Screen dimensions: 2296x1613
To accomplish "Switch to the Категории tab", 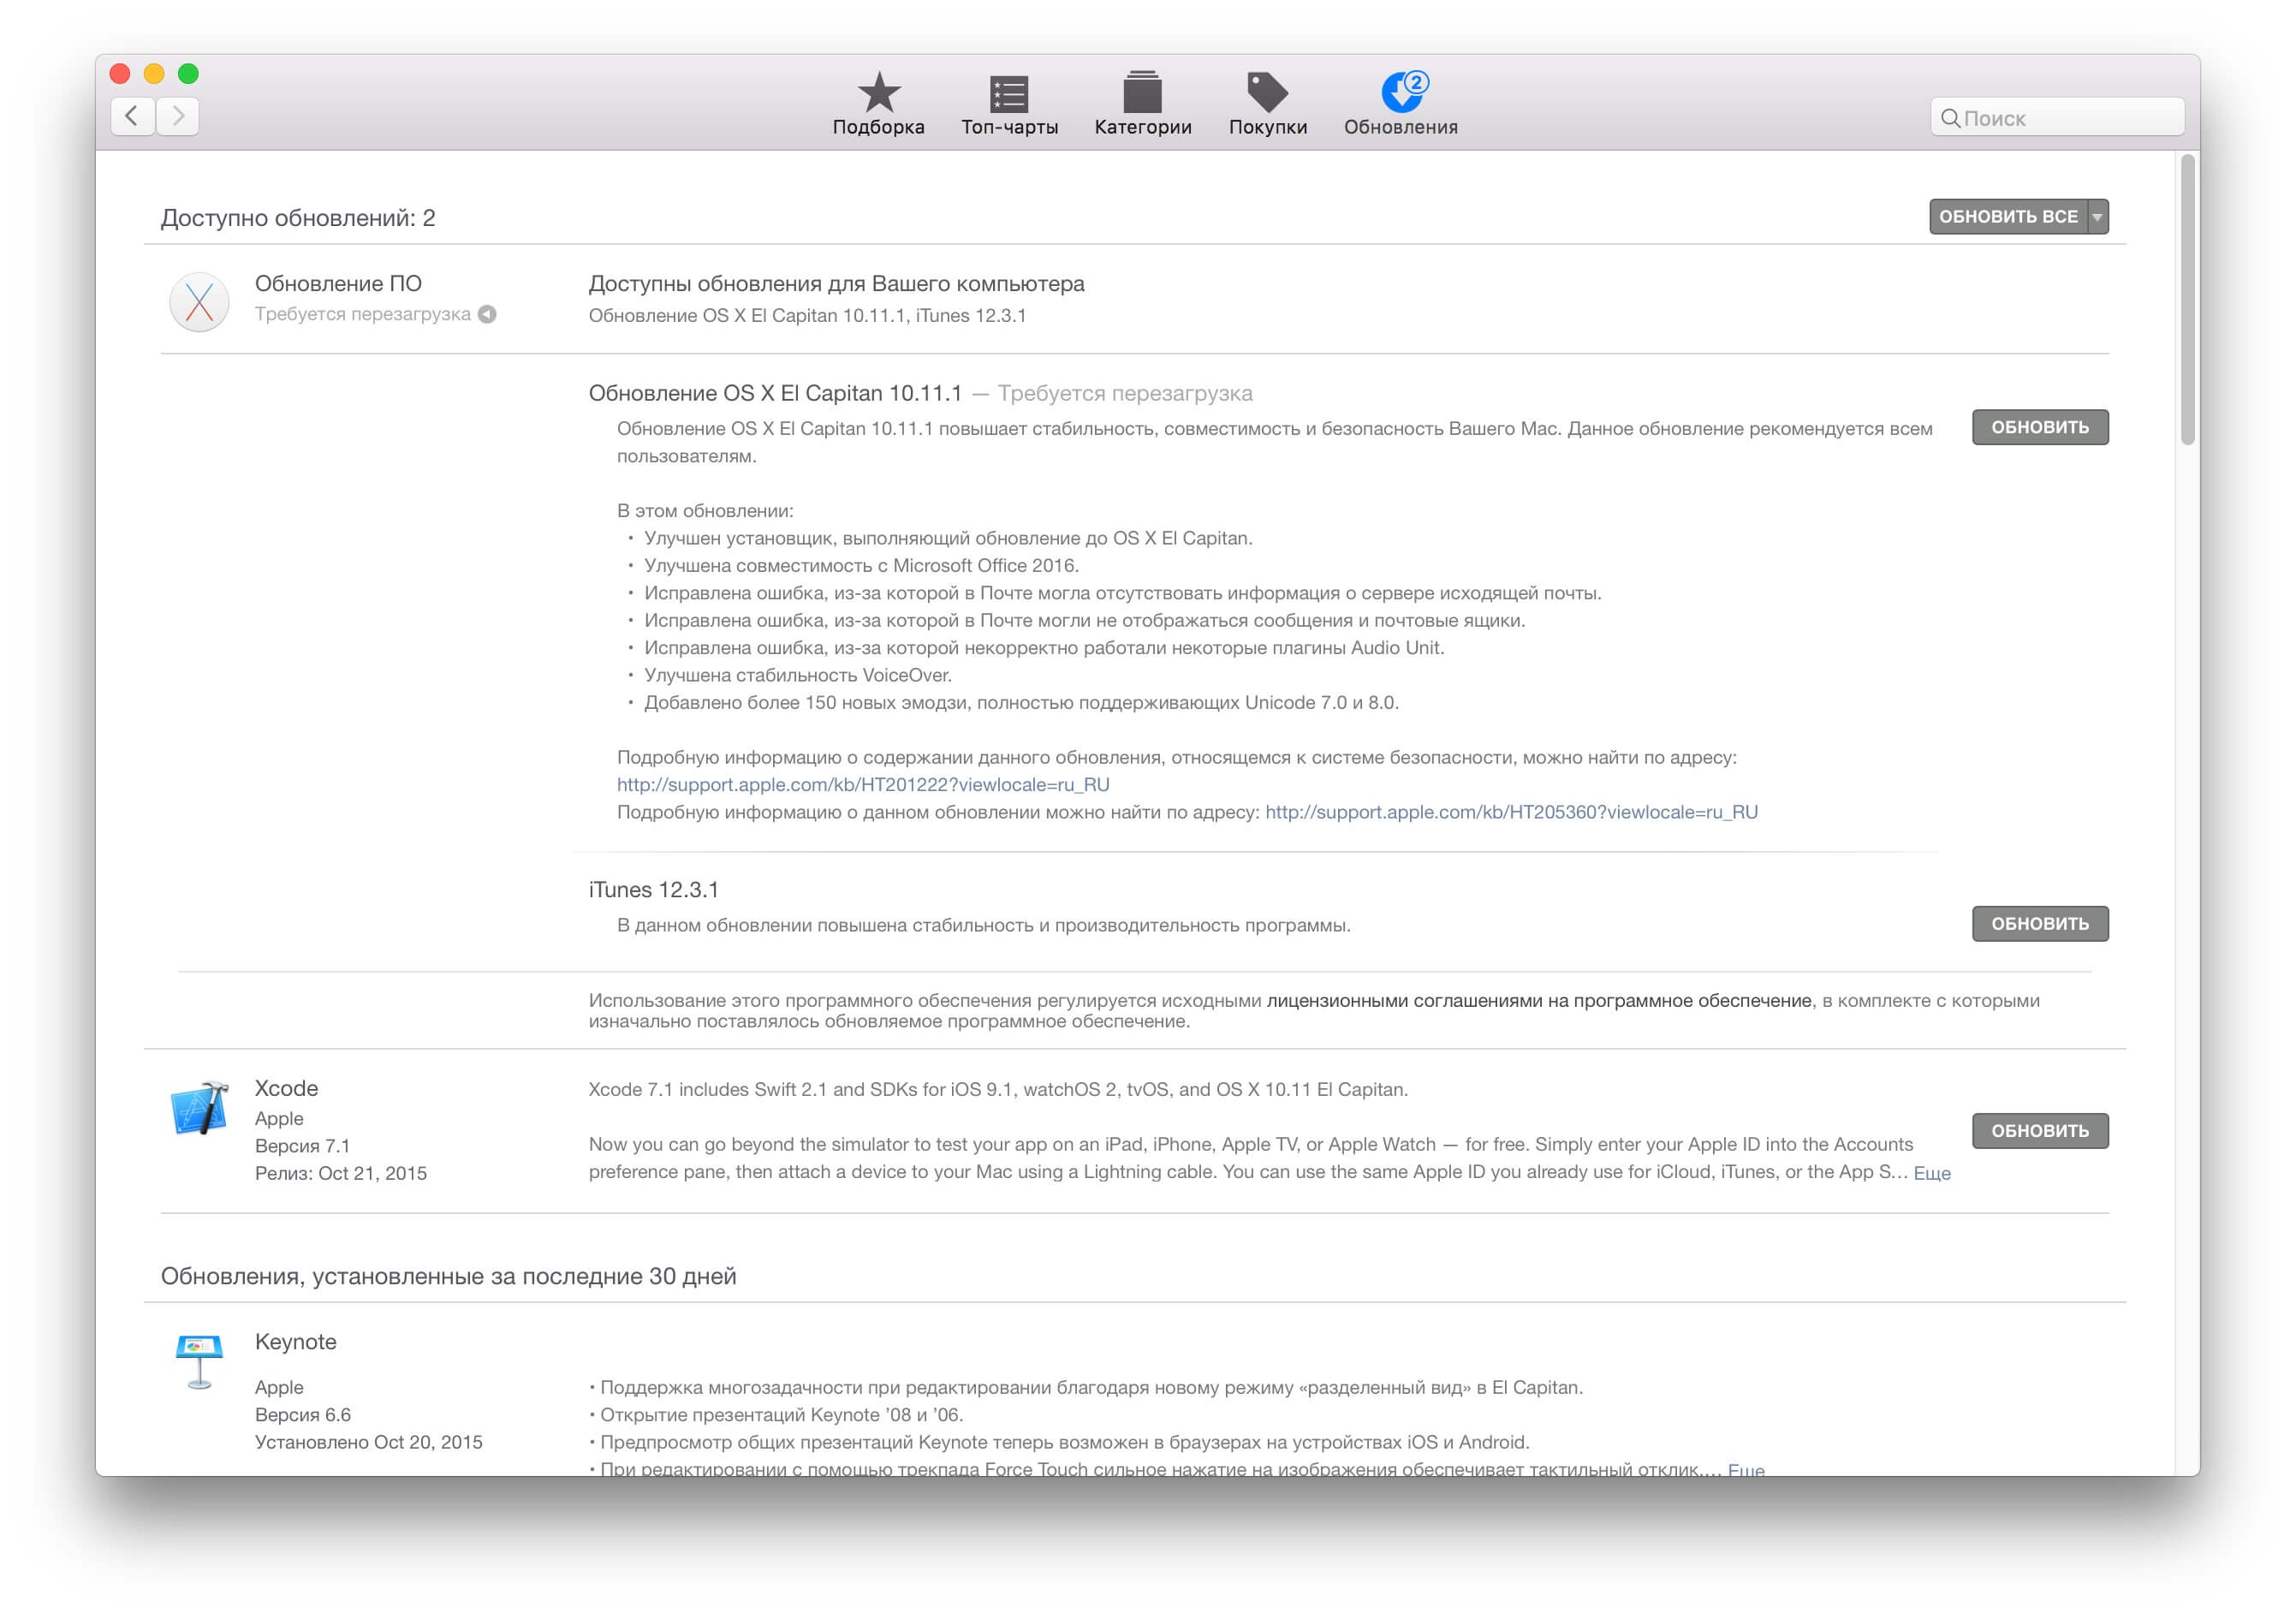I will 1142,104.
